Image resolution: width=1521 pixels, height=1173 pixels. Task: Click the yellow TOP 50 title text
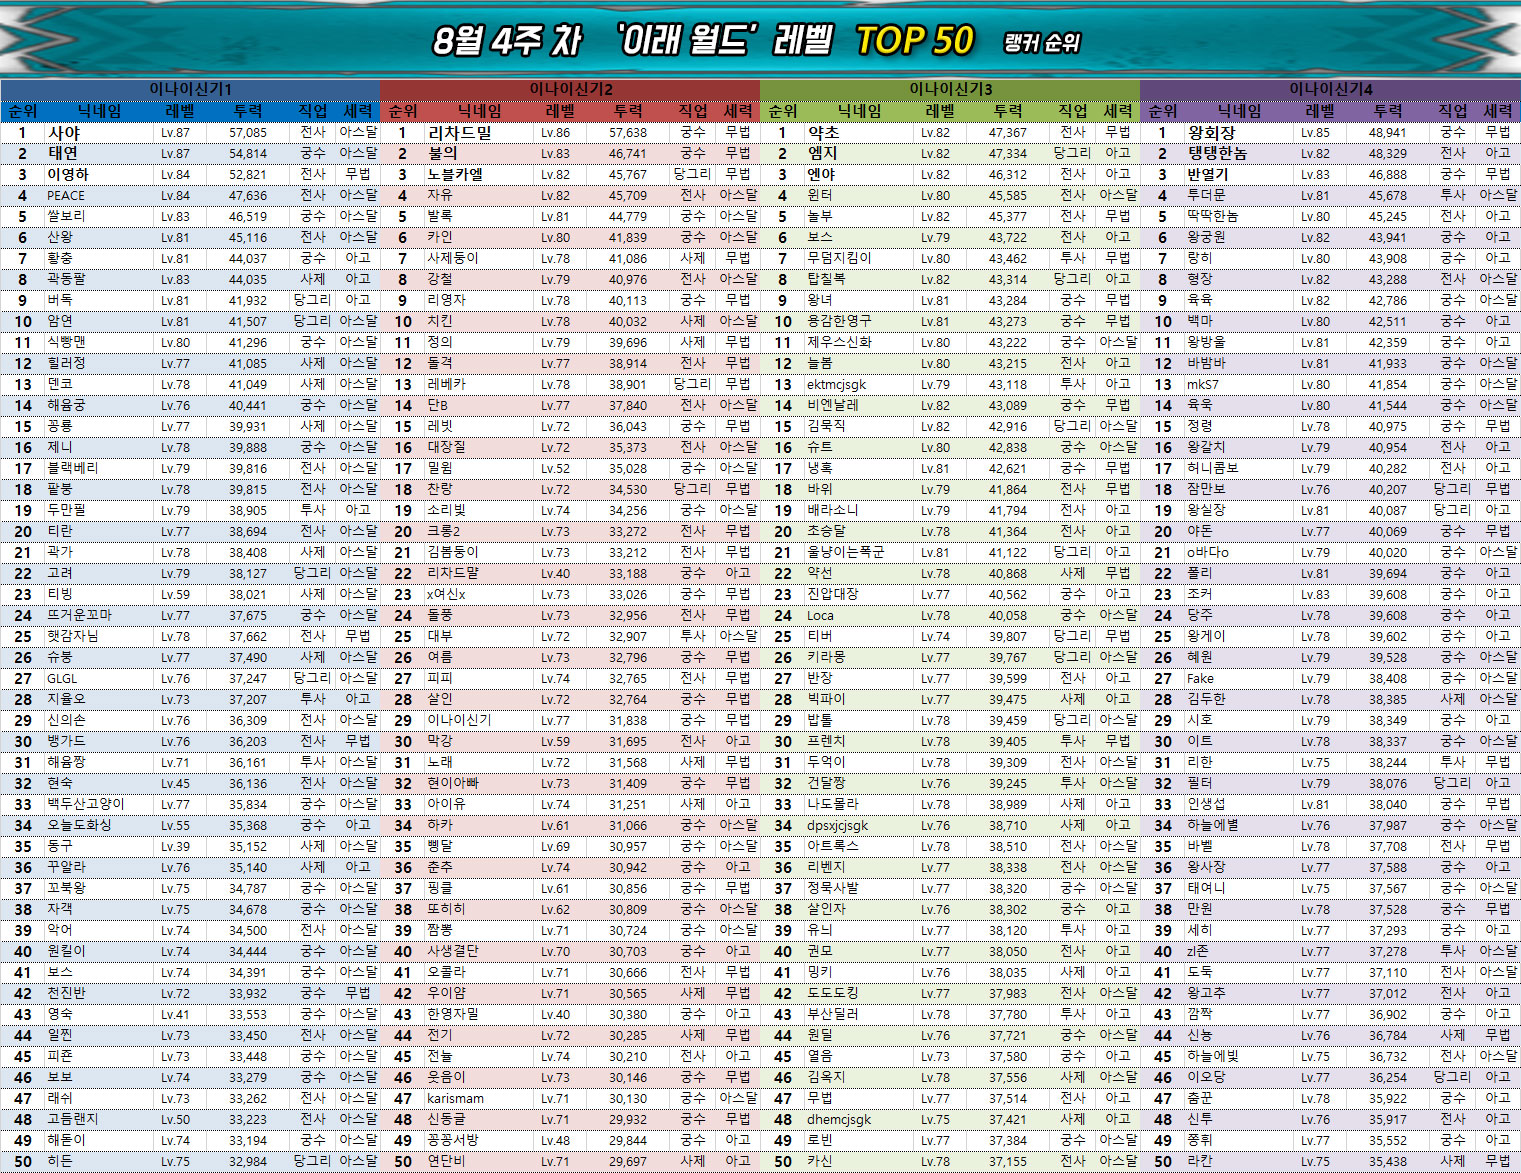[x=914, y=40]
